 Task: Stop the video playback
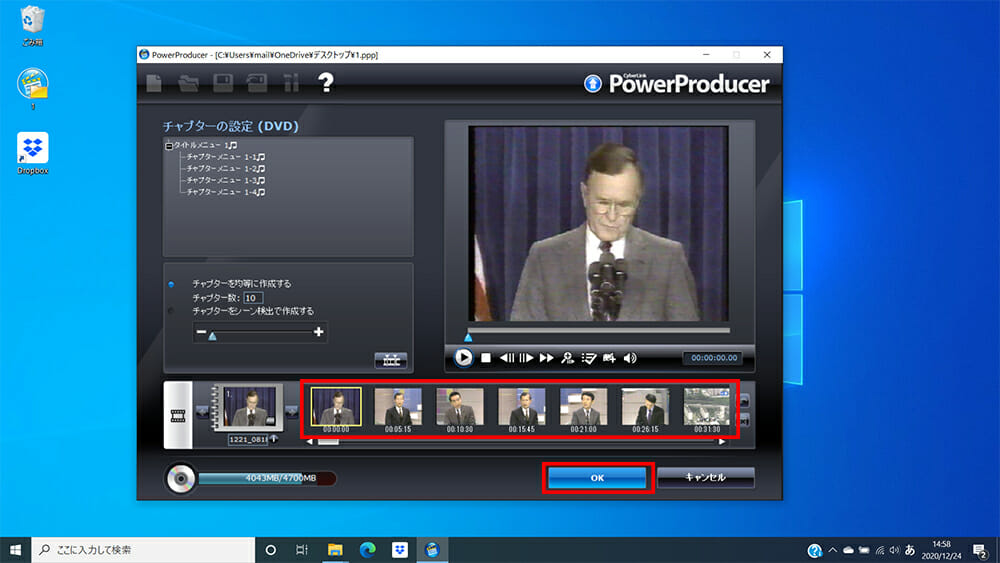point(486,357)
